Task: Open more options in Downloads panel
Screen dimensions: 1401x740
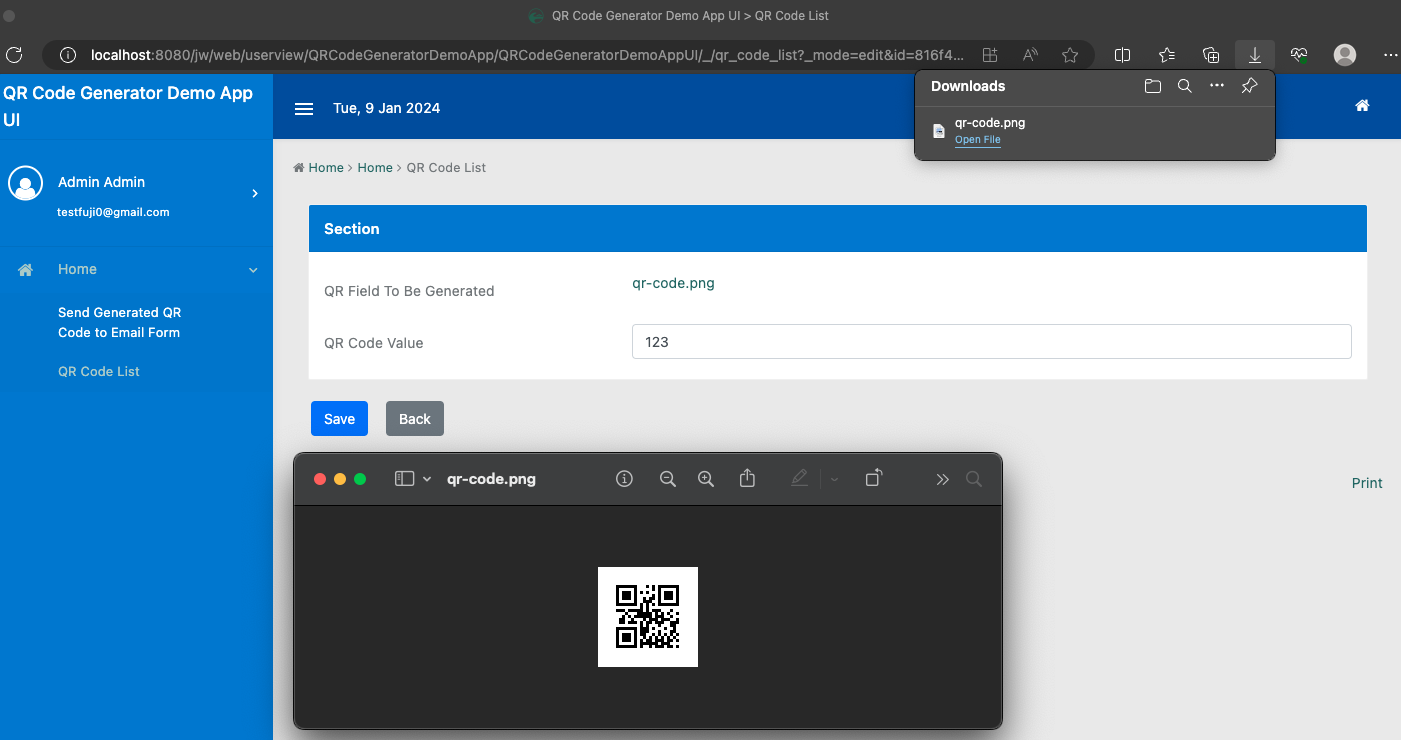Action: [1217, 86]
